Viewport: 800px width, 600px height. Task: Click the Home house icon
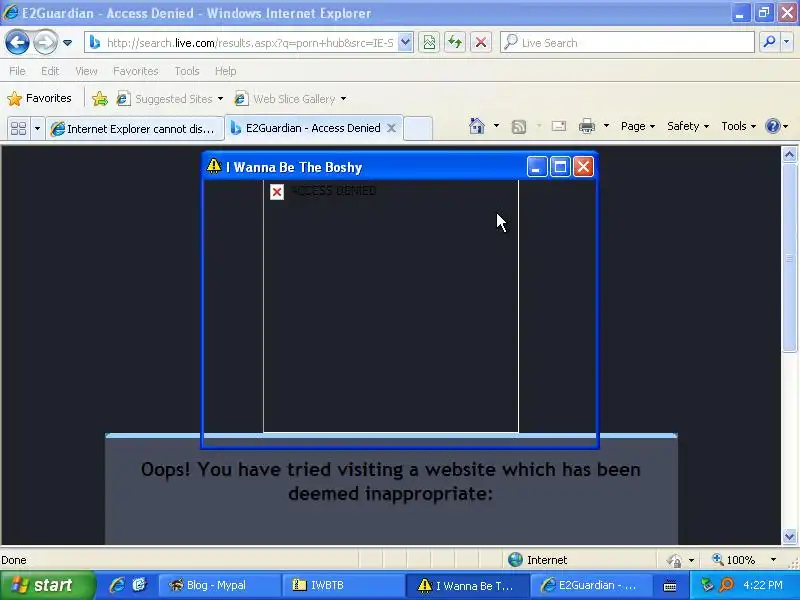pyautogui.click(x=477, y=126)
